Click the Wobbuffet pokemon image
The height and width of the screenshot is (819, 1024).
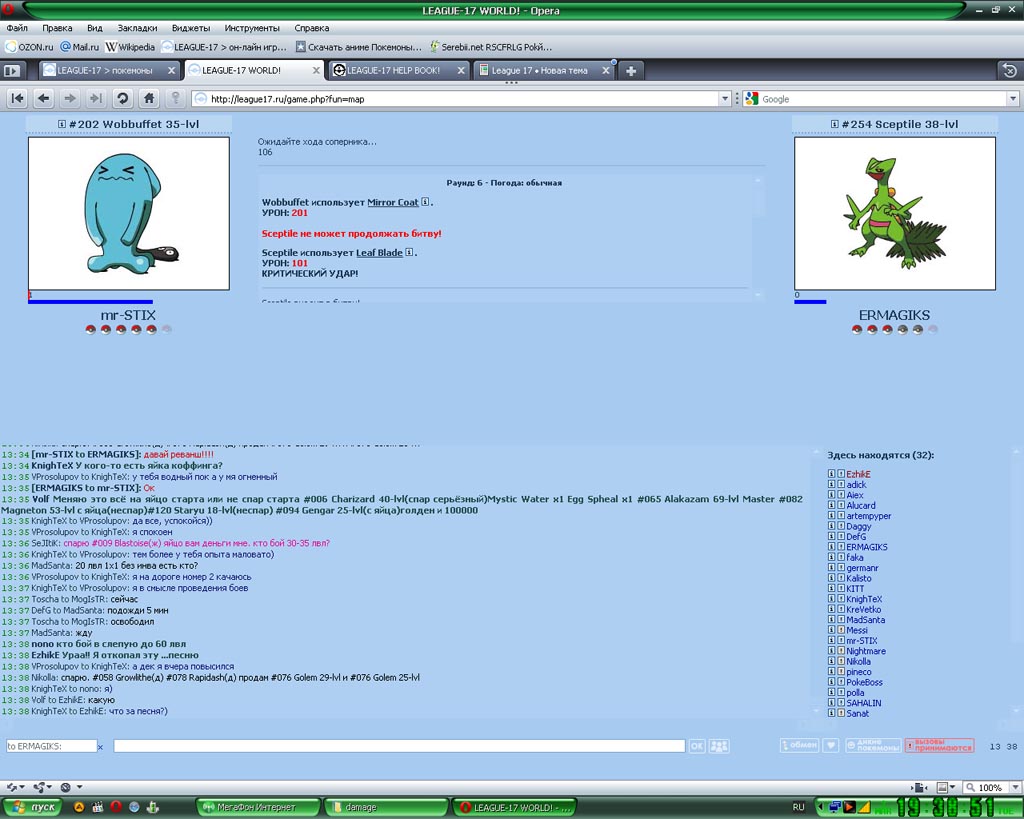[129, 214]
